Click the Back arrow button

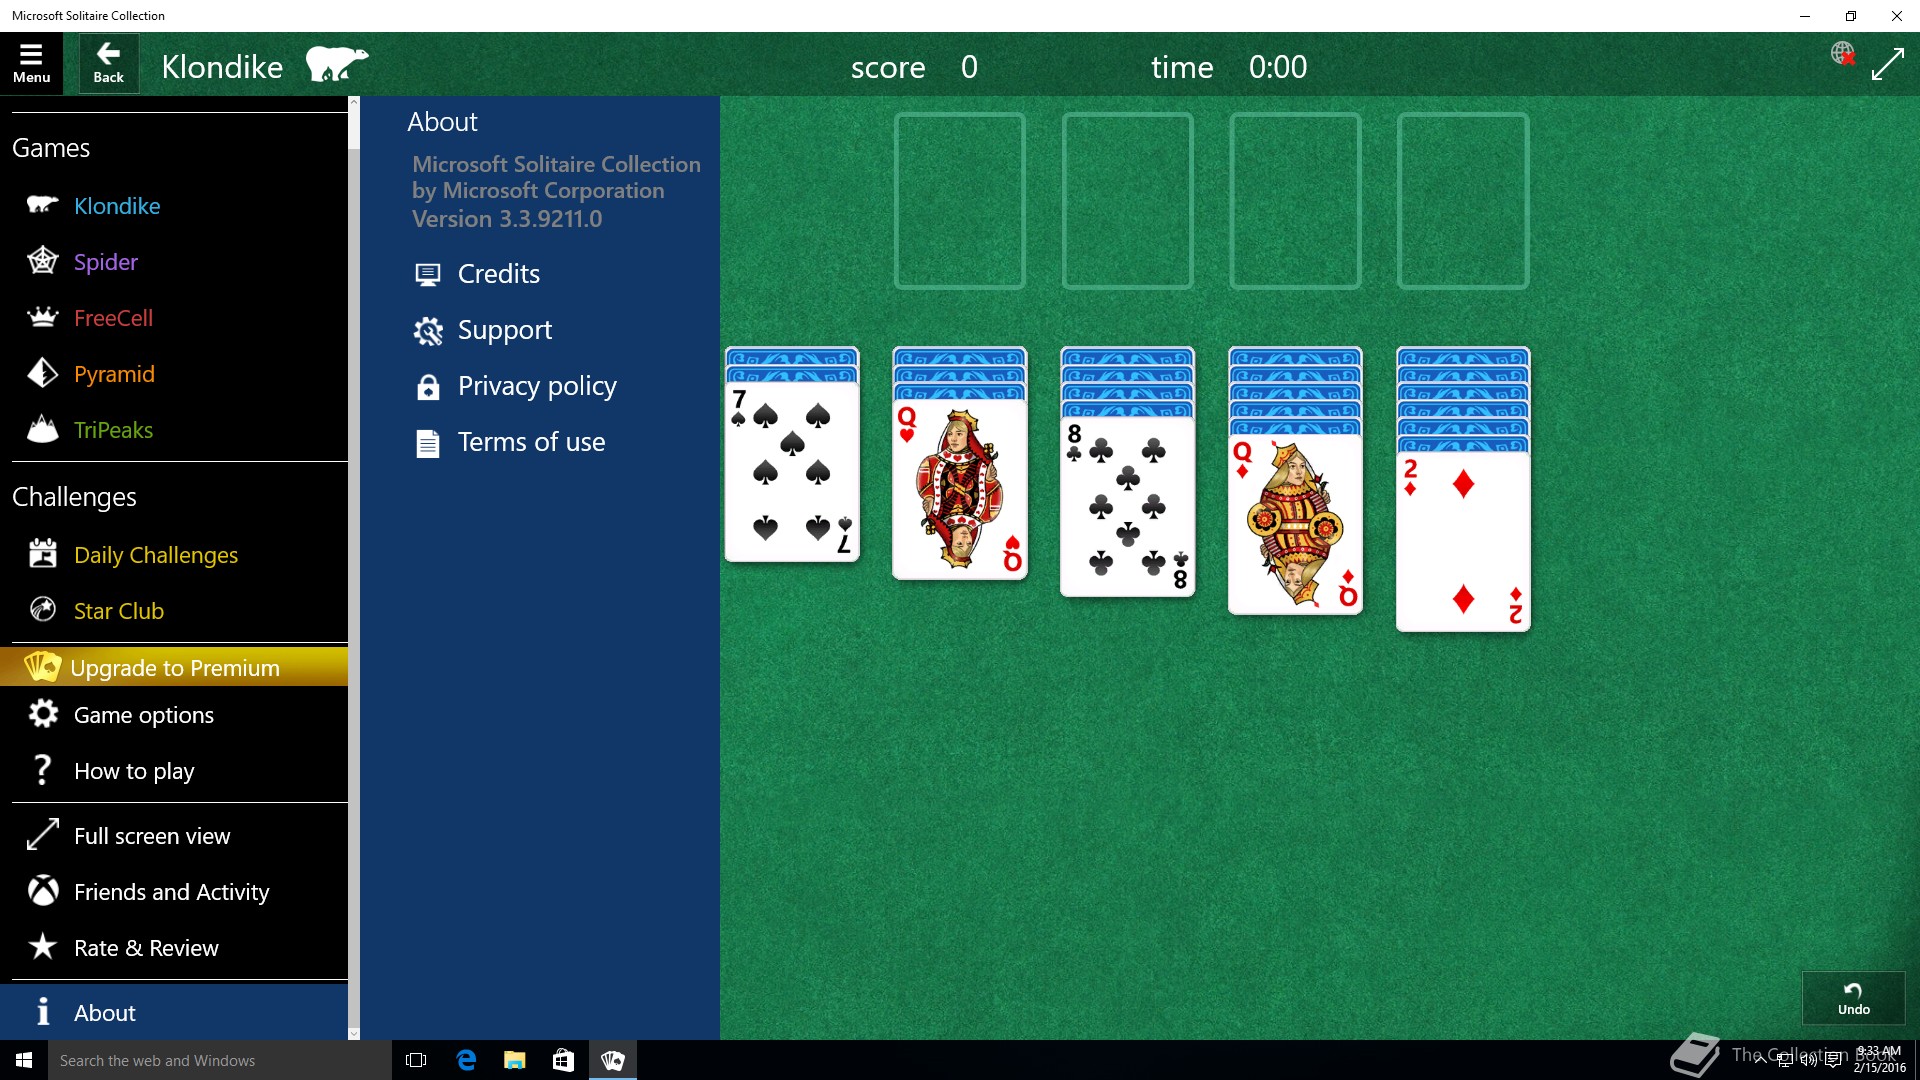[x=108, y=64]
